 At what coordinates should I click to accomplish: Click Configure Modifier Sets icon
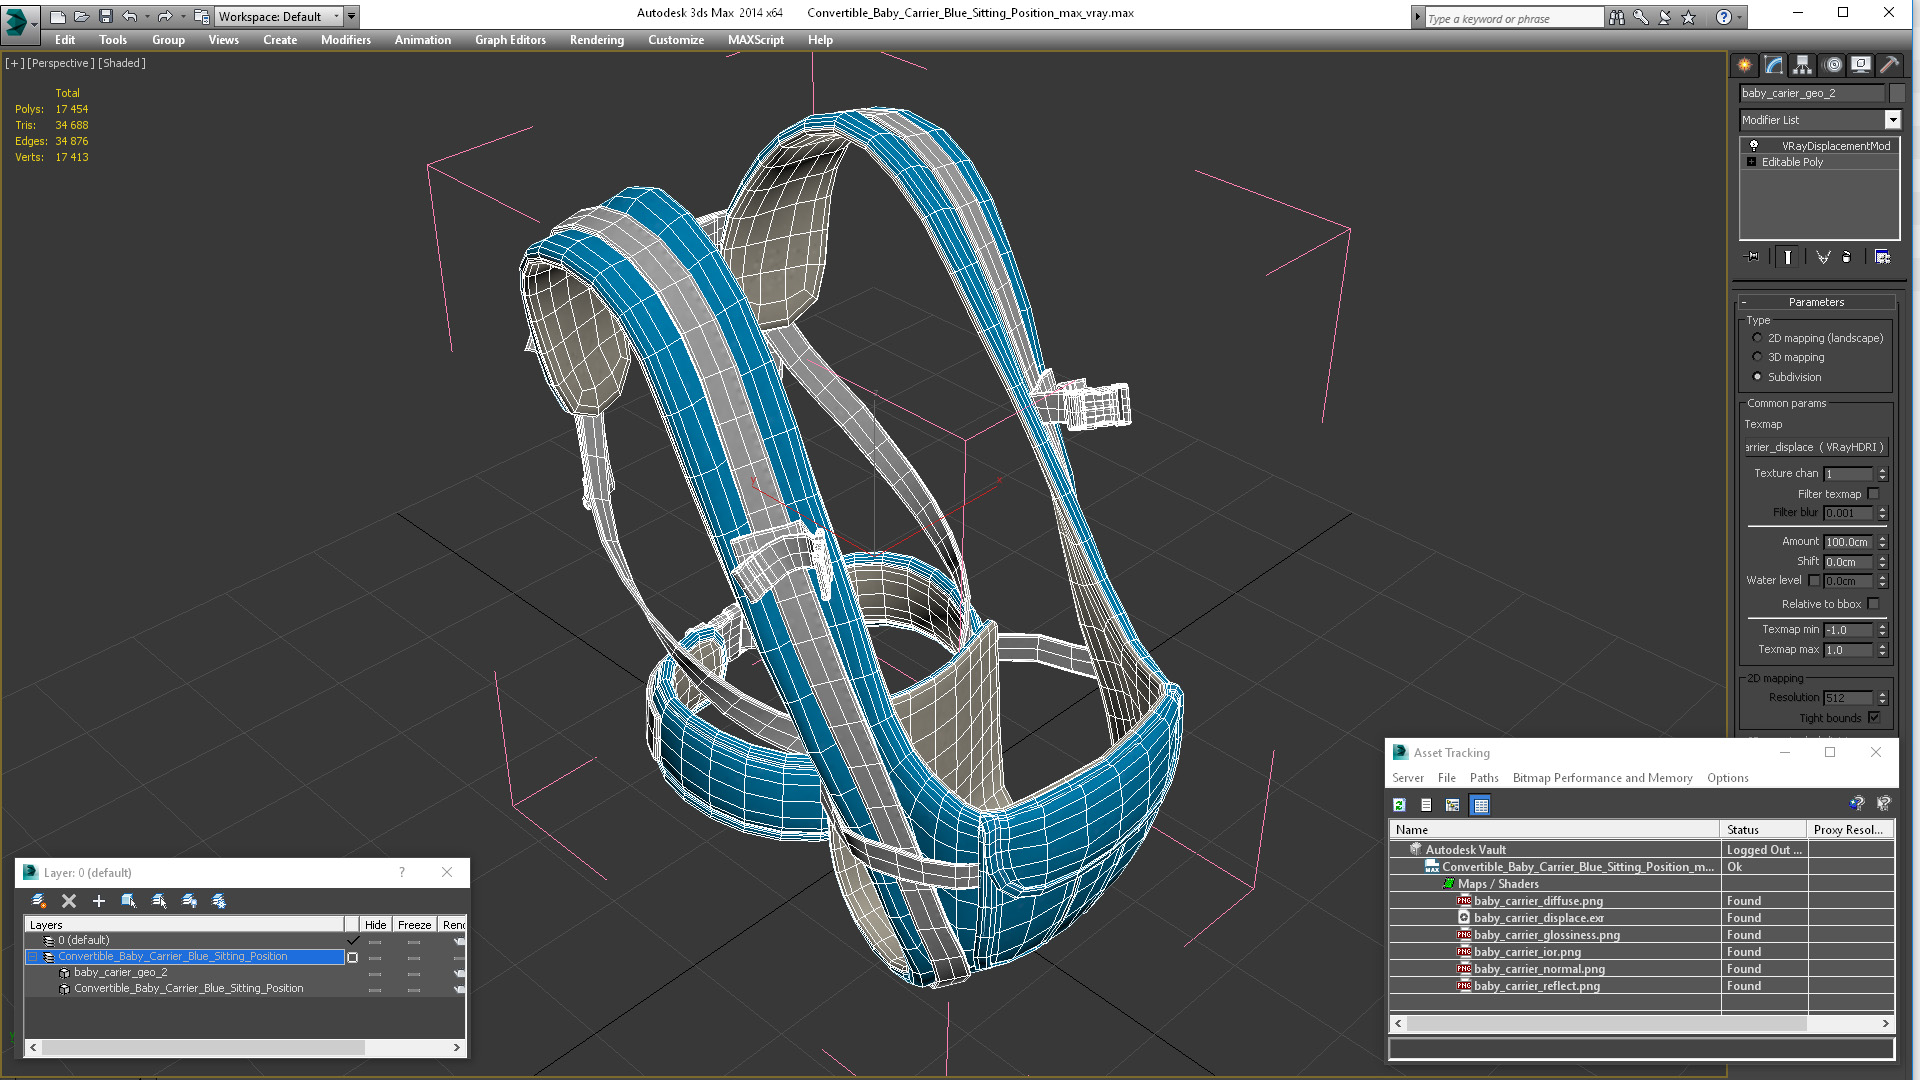(1882, 257)
